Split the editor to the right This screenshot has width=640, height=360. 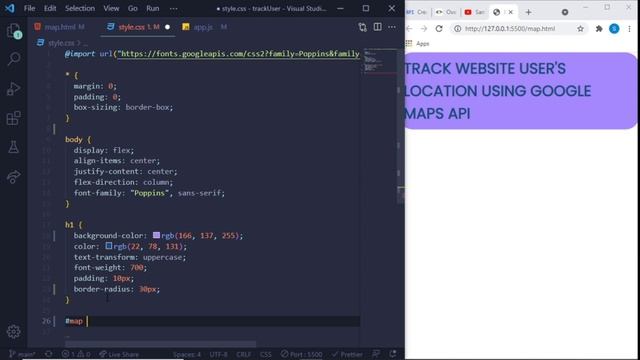click(378, 27)
